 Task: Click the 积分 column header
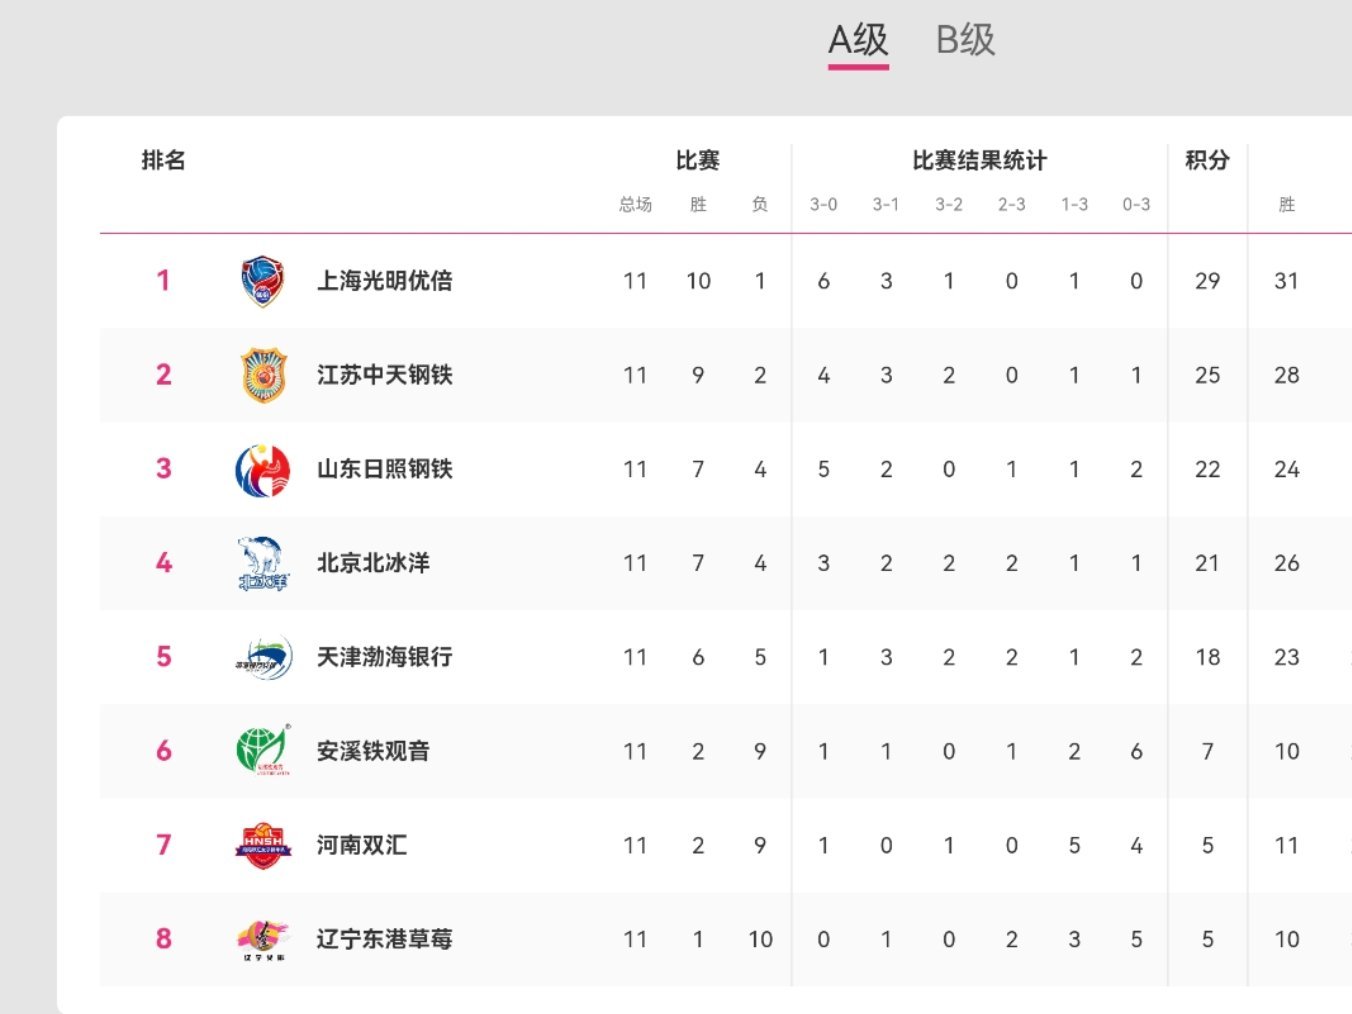[1207, 160]
